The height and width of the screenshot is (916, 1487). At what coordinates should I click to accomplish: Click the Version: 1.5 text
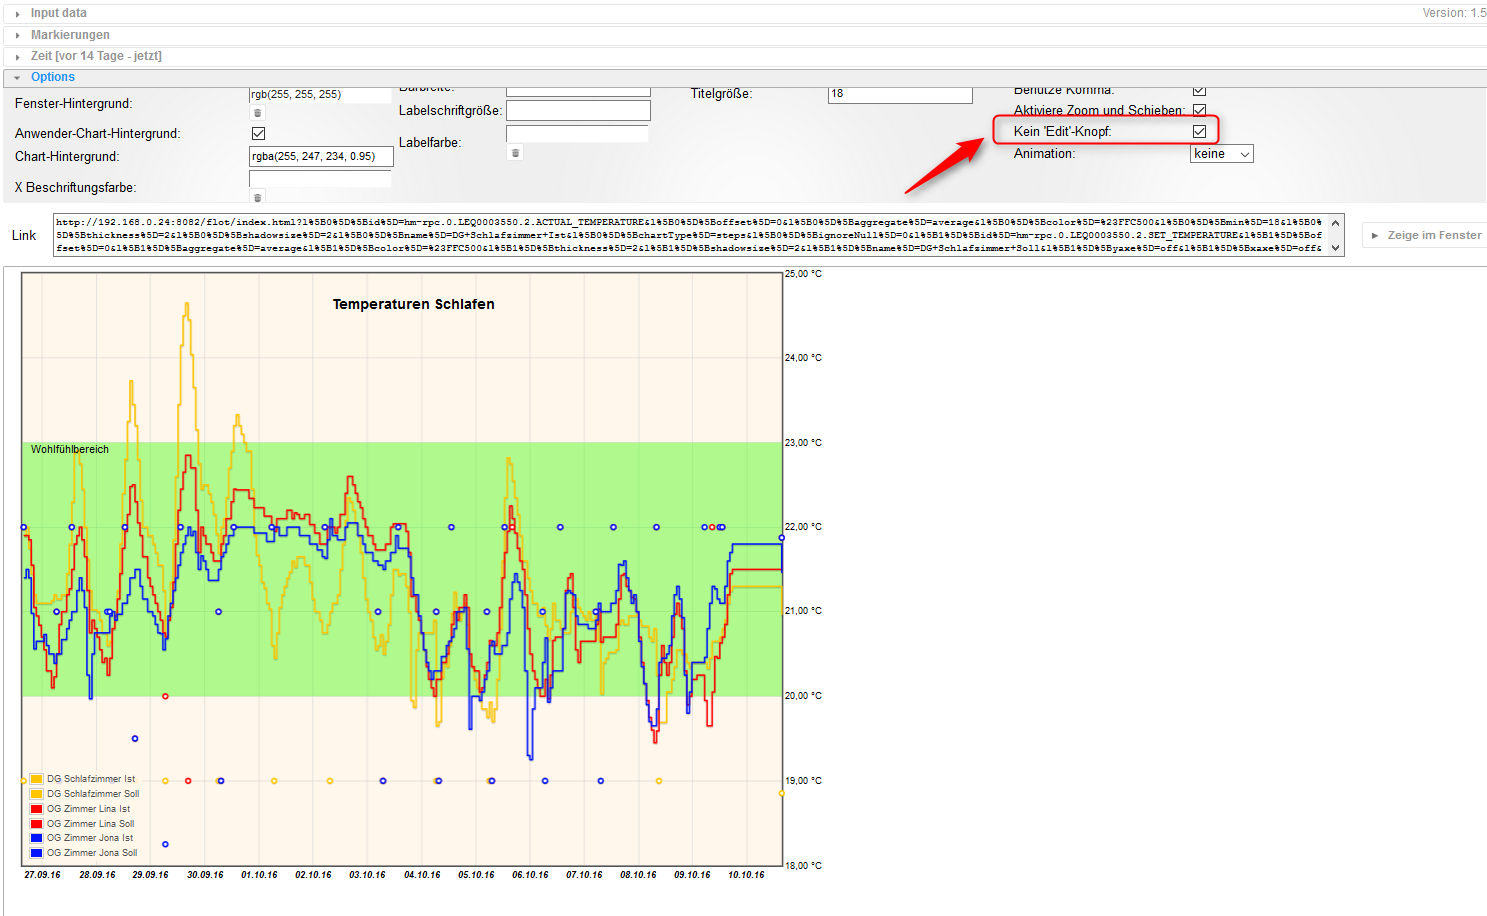coord(1454,13)
